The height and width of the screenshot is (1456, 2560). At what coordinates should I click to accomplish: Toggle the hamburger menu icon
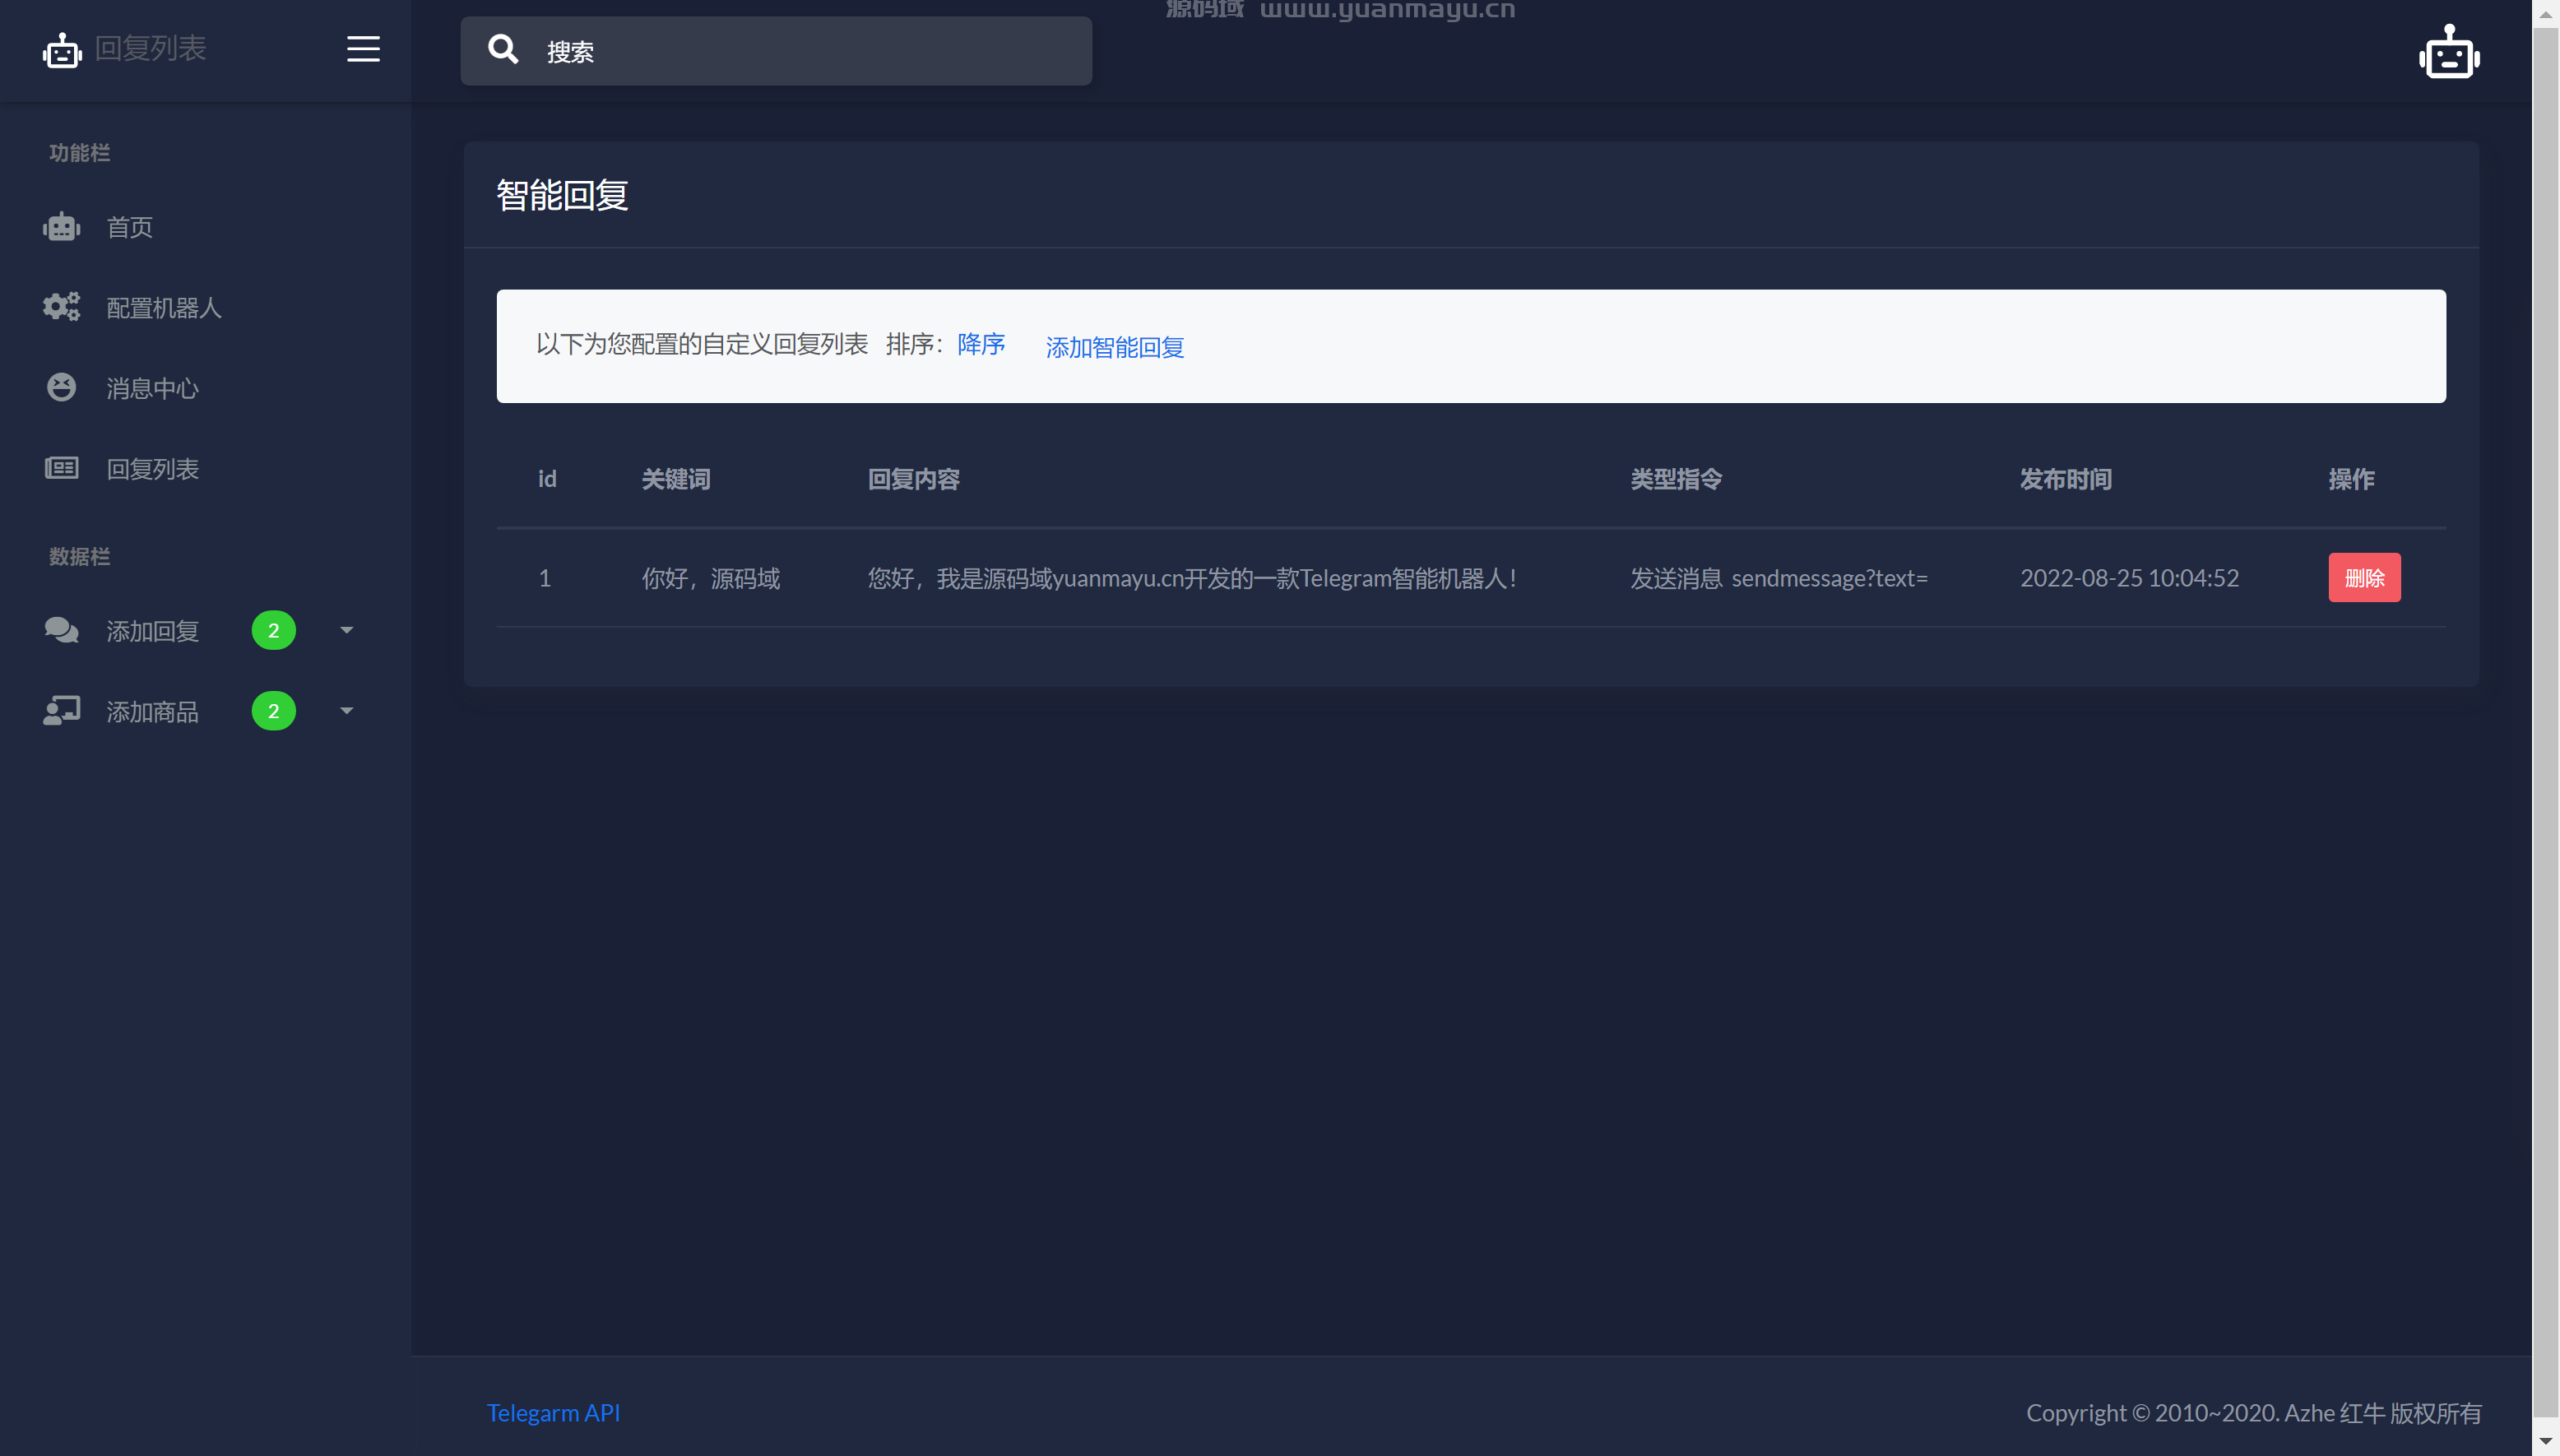pyautogui.click(x=363, y=49)
